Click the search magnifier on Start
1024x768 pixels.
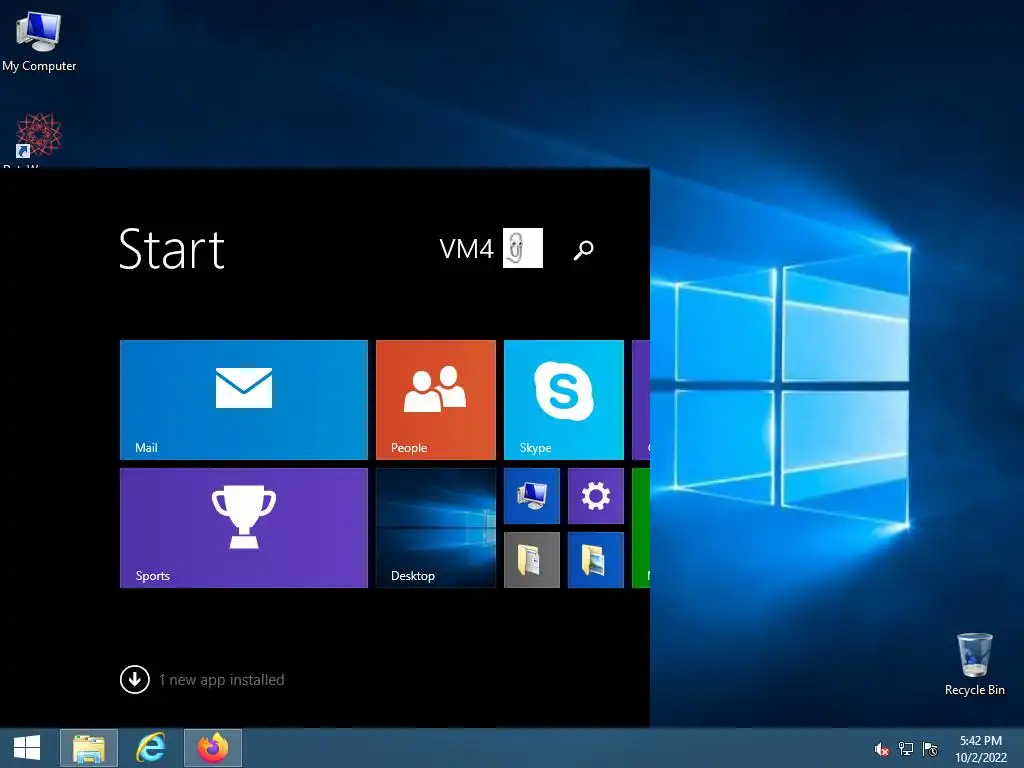(x=583, y=249)
